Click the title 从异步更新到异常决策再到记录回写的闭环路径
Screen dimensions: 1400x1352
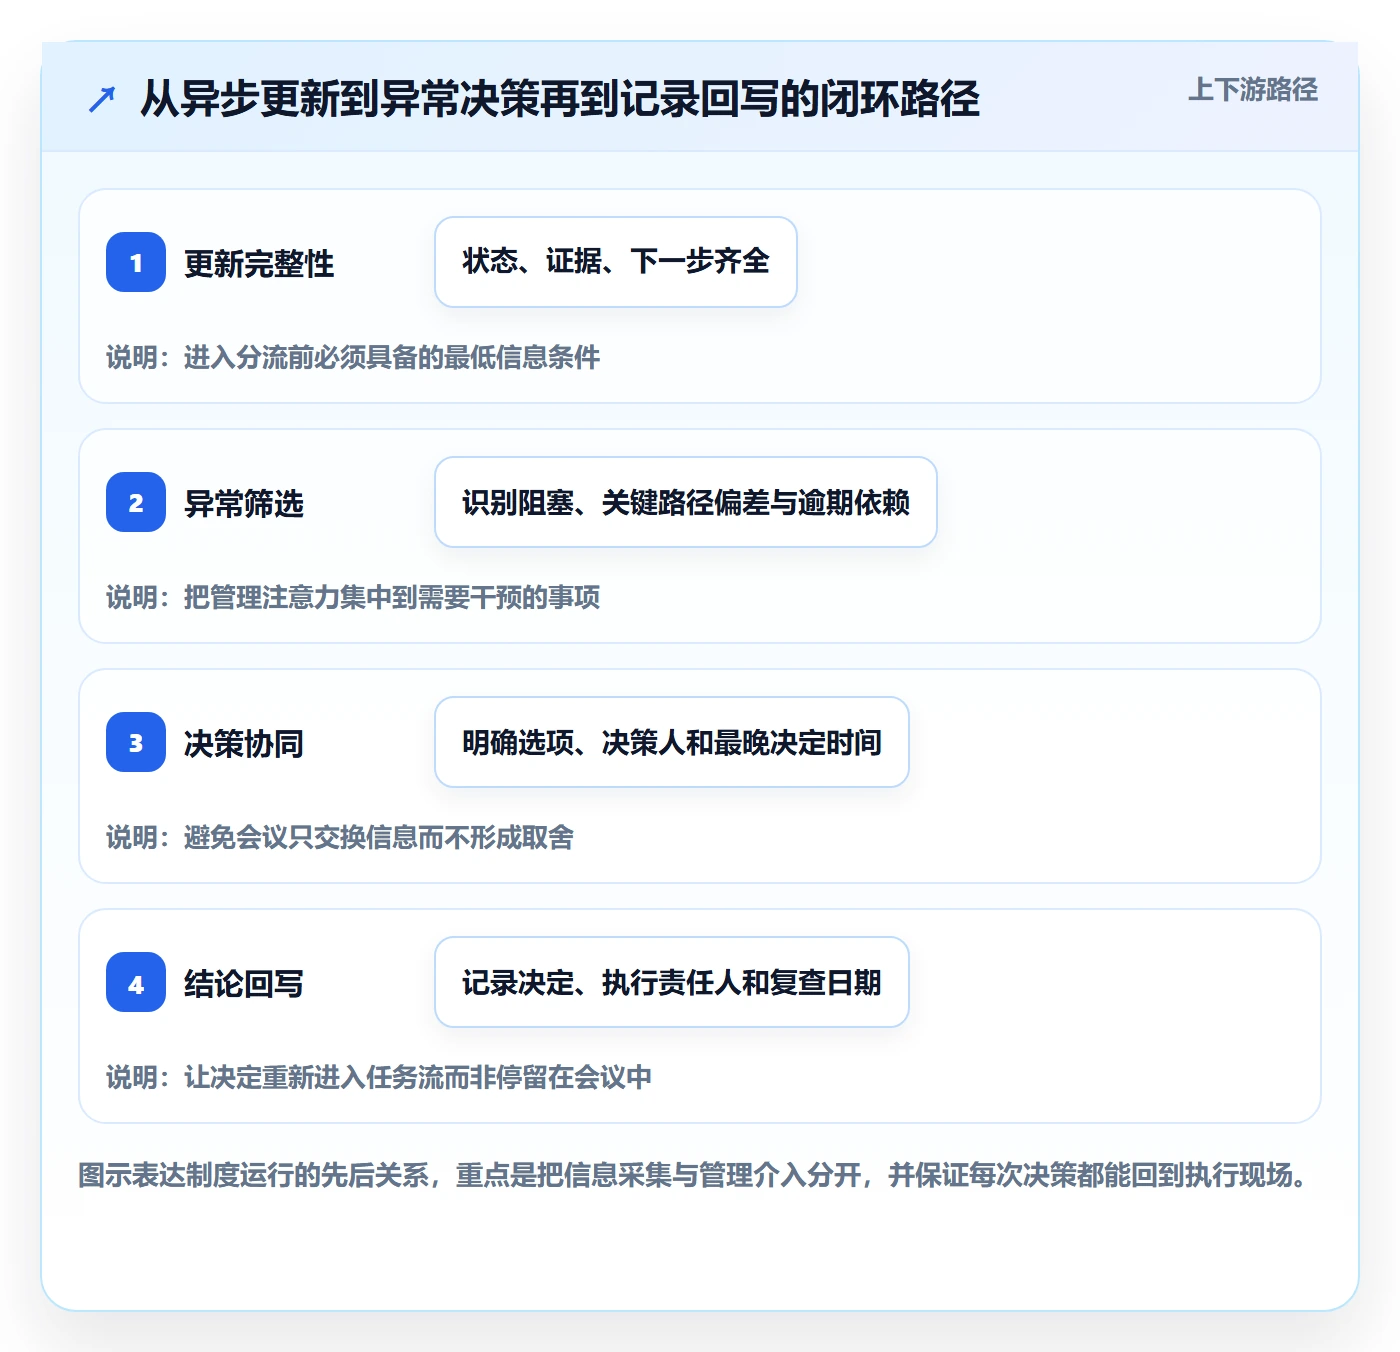[x=559, y=99]
